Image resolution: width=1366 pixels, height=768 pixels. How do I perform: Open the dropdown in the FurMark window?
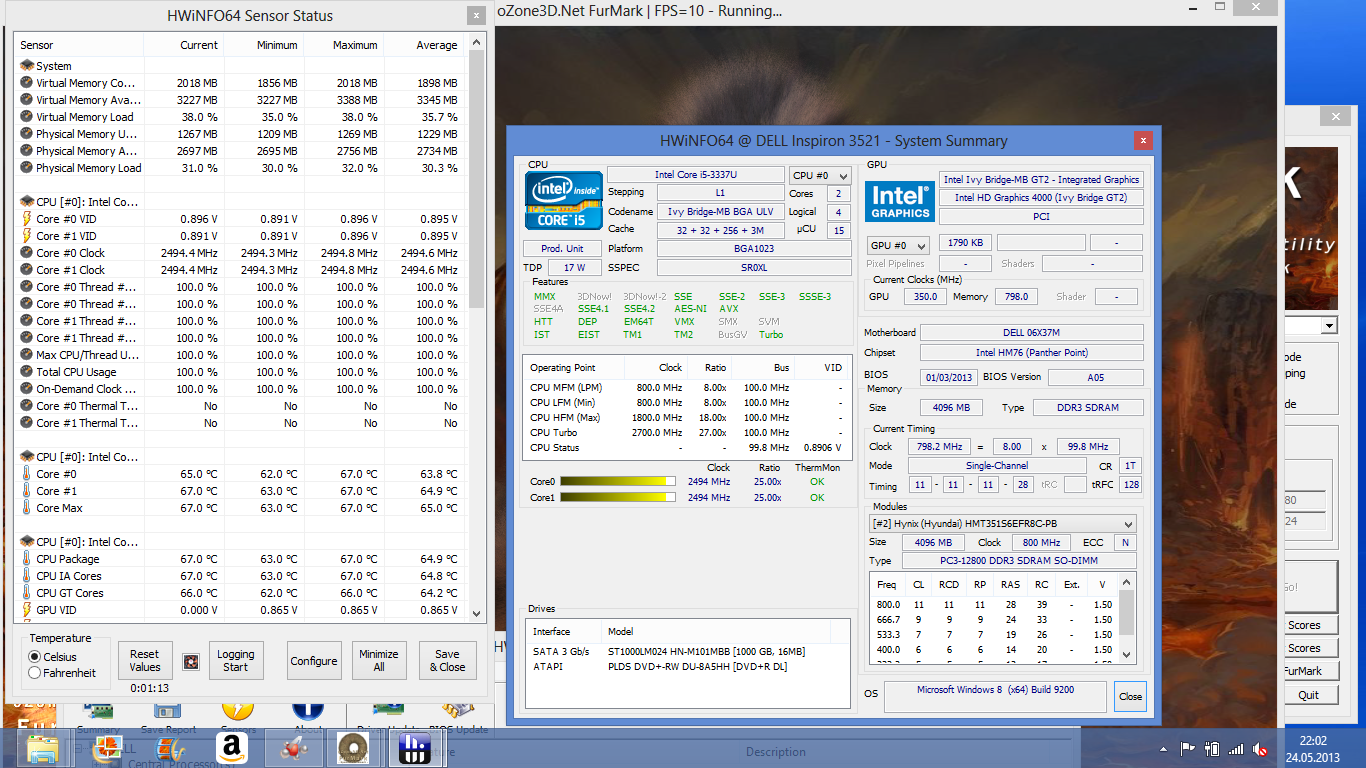pos(1329,326)
